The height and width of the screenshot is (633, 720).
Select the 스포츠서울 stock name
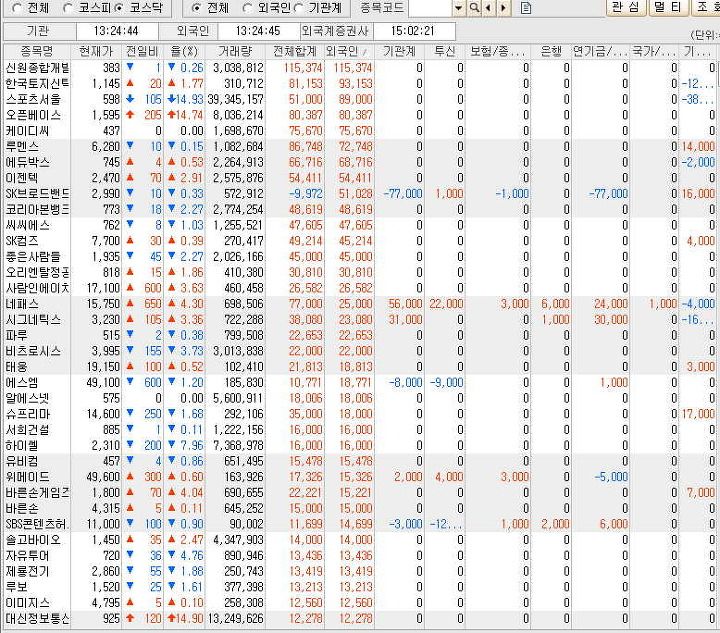pyautogui.click(x=33, y=99)
